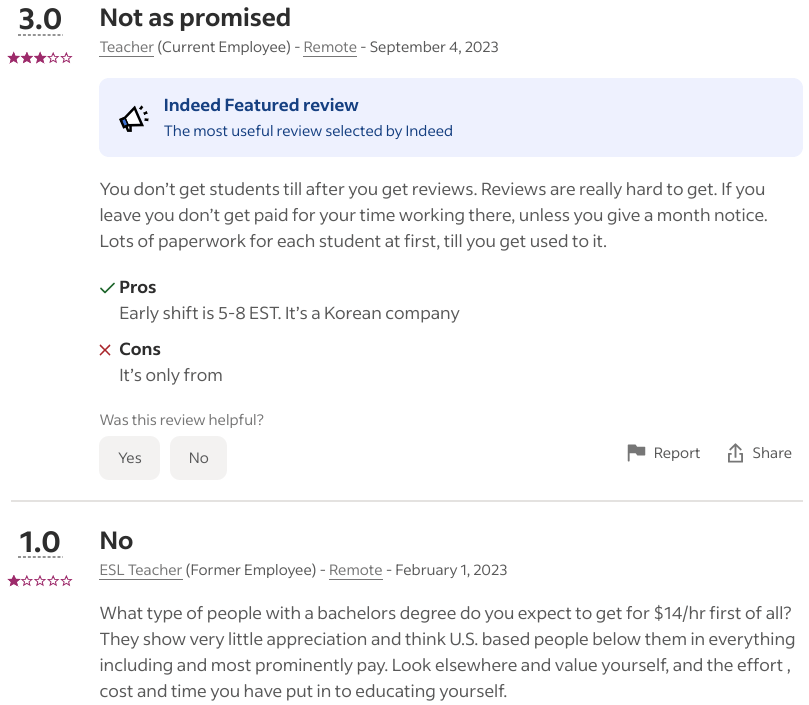Click the 'No' review headline
The image size is (809, 705).
coord(116,540)
